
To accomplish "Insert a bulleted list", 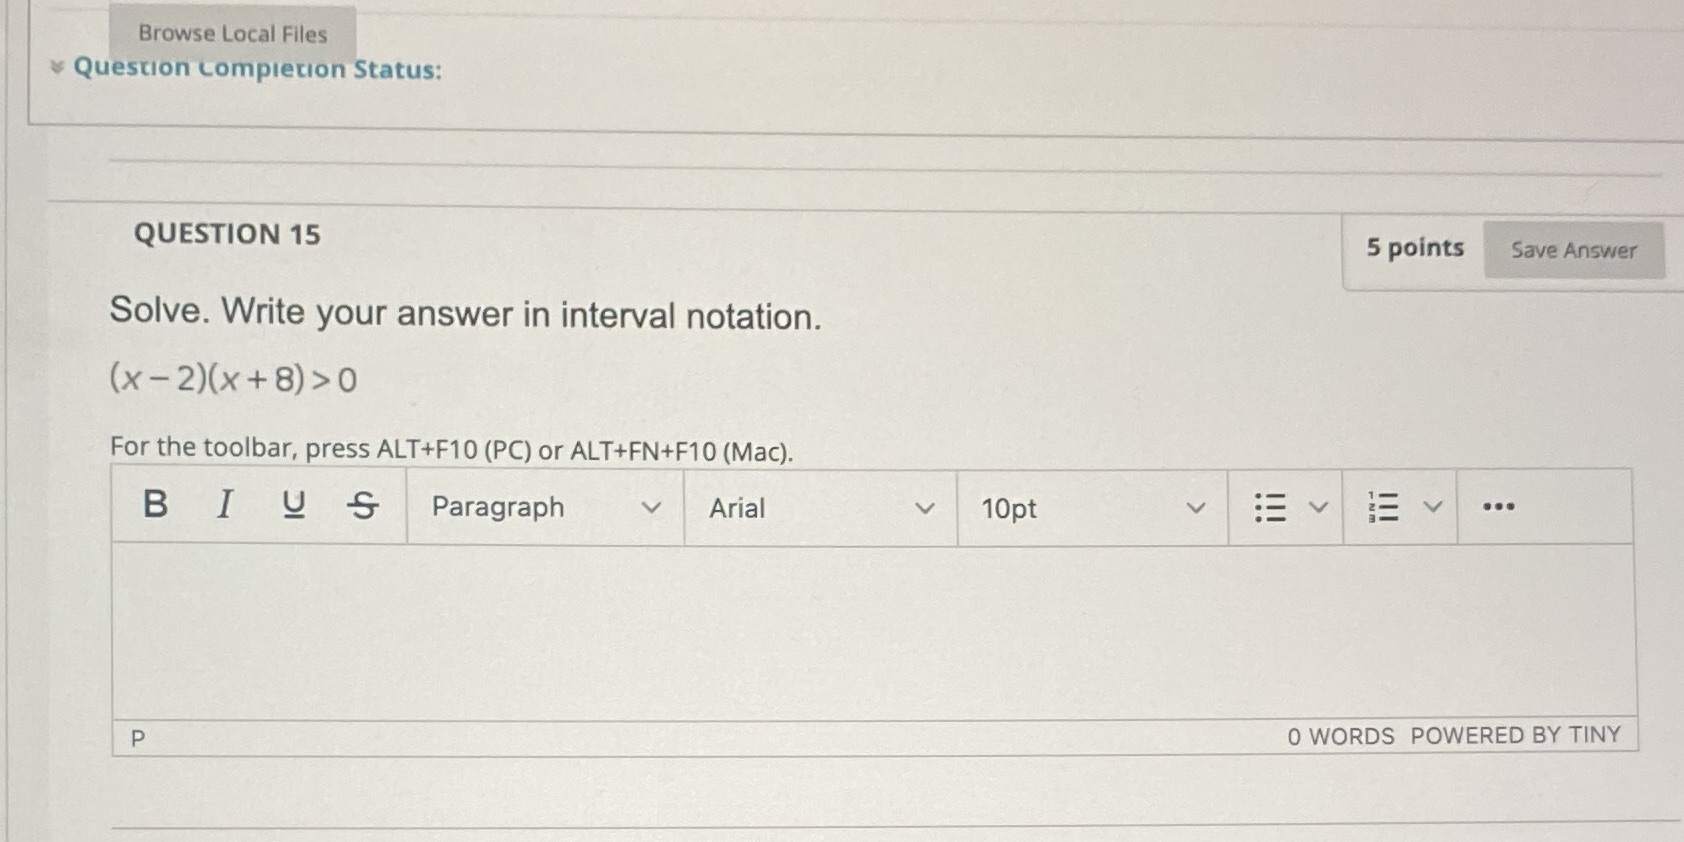I will [1270, 507].
